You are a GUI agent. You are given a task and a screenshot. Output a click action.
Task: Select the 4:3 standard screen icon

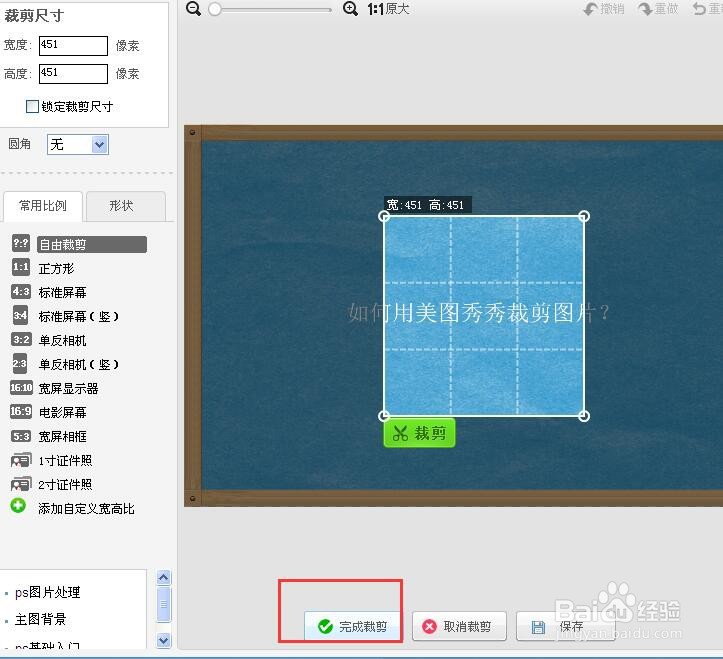coord(21,291)
